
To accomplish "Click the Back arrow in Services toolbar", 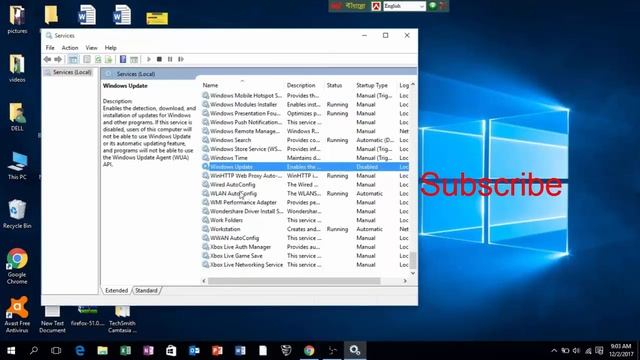I will (x=47, y=59).
